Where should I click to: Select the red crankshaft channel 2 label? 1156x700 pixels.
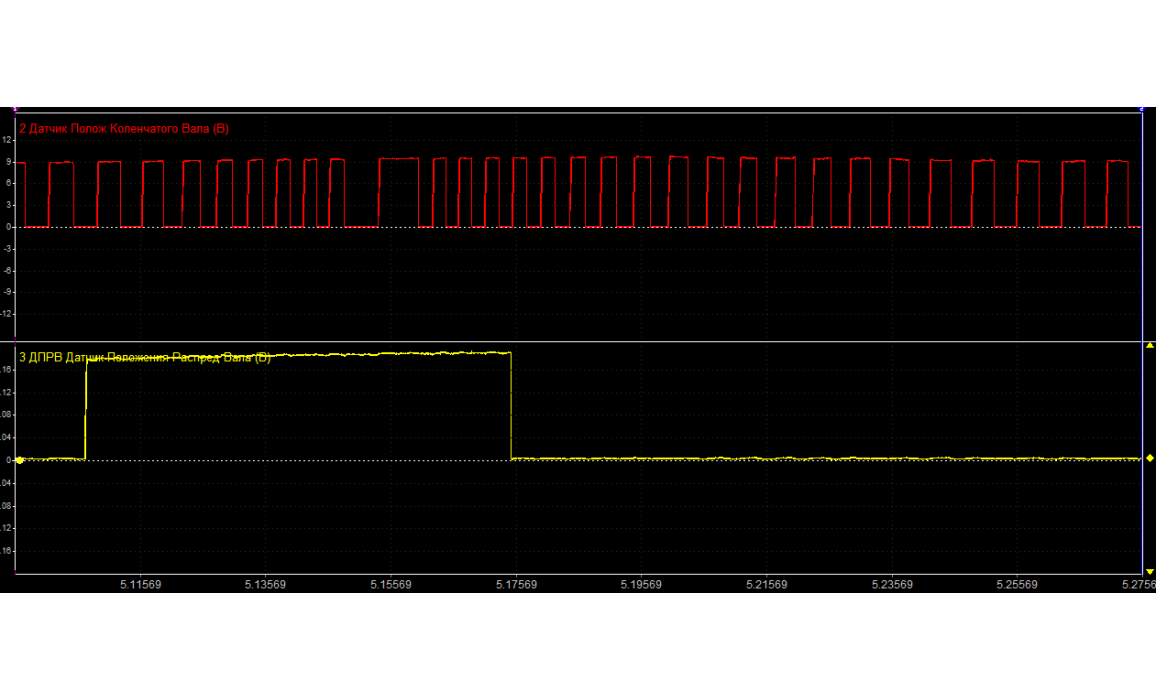(x=124, y=129)
